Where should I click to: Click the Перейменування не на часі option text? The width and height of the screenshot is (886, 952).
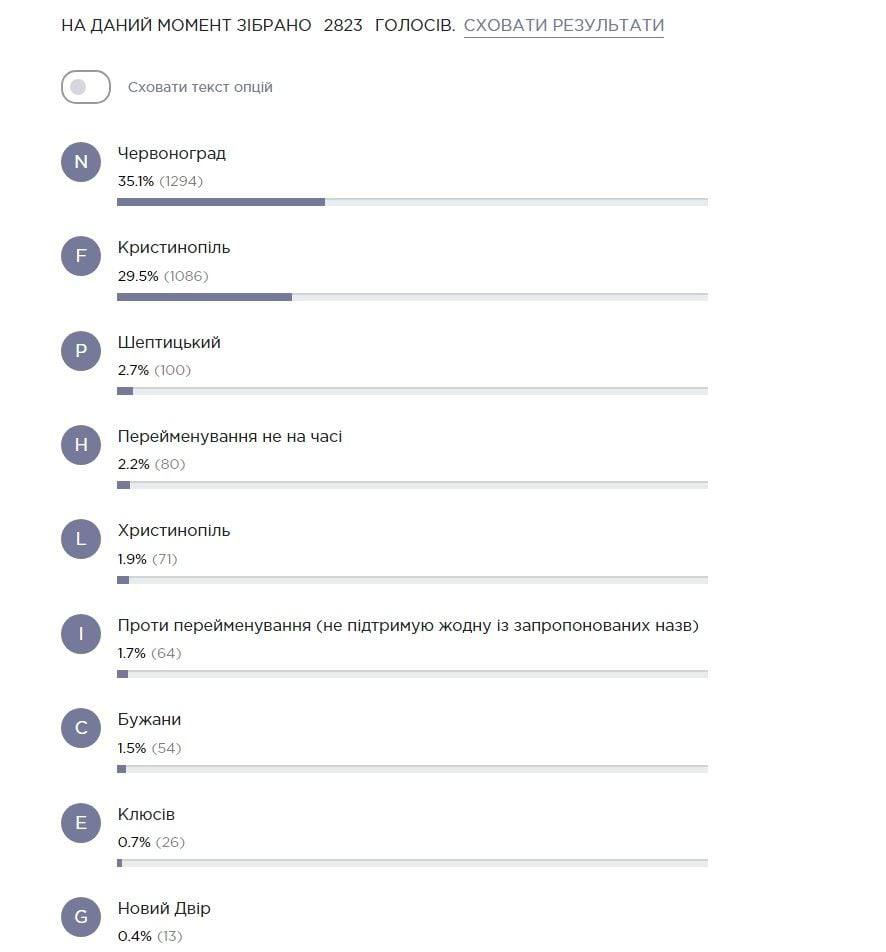point(231,436)
